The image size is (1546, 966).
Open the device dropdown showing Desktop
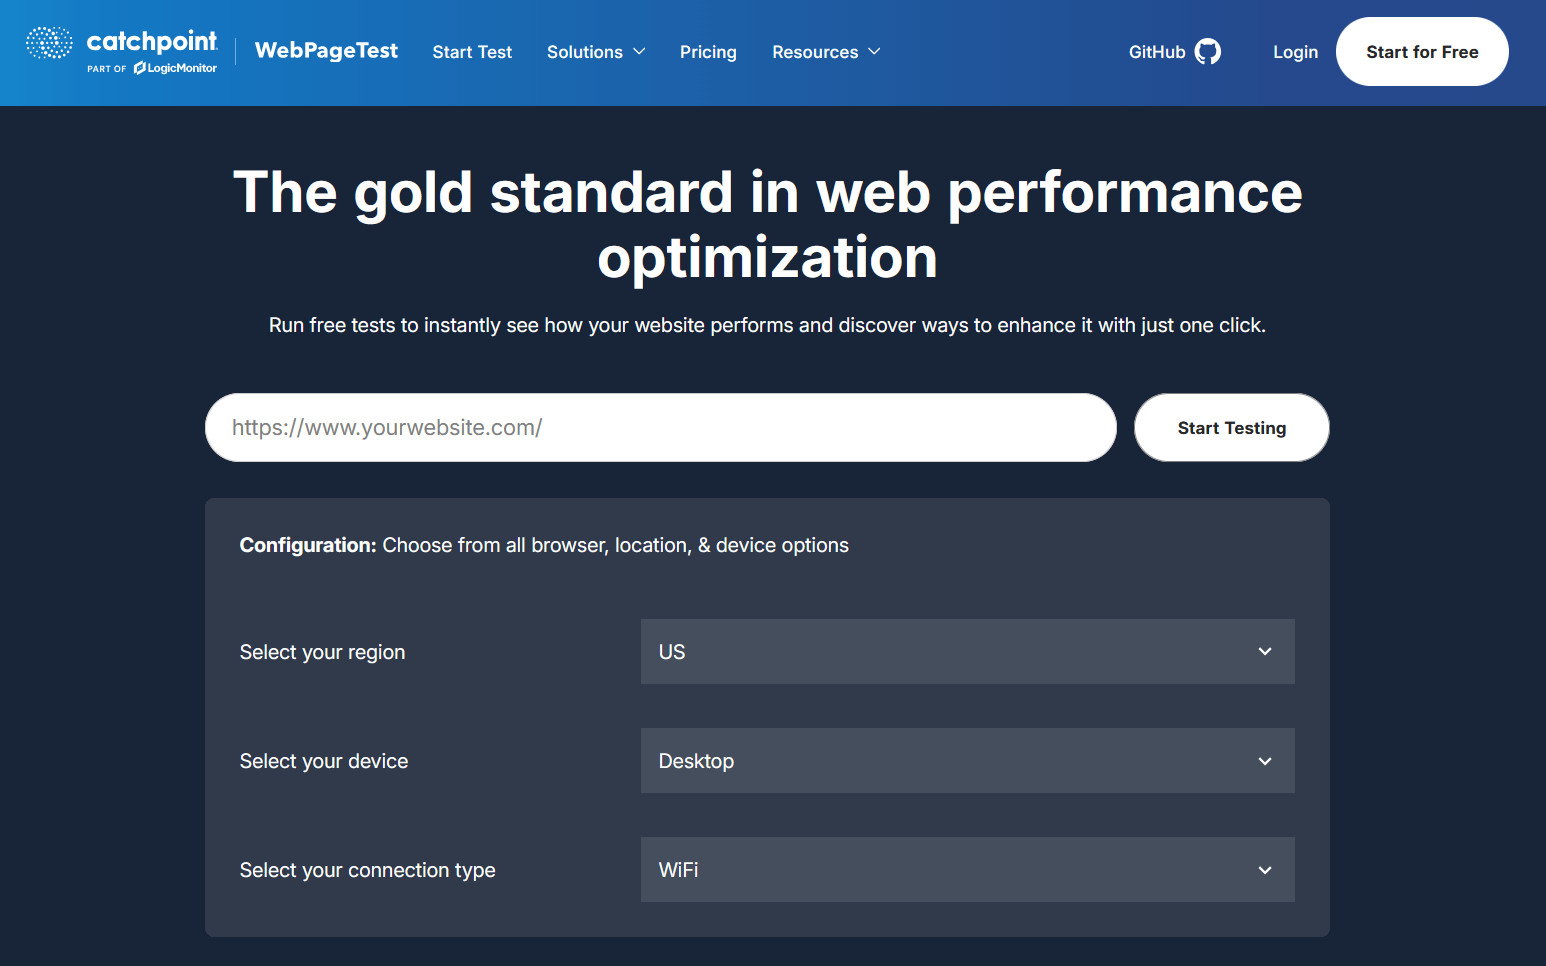pos(967,760)
